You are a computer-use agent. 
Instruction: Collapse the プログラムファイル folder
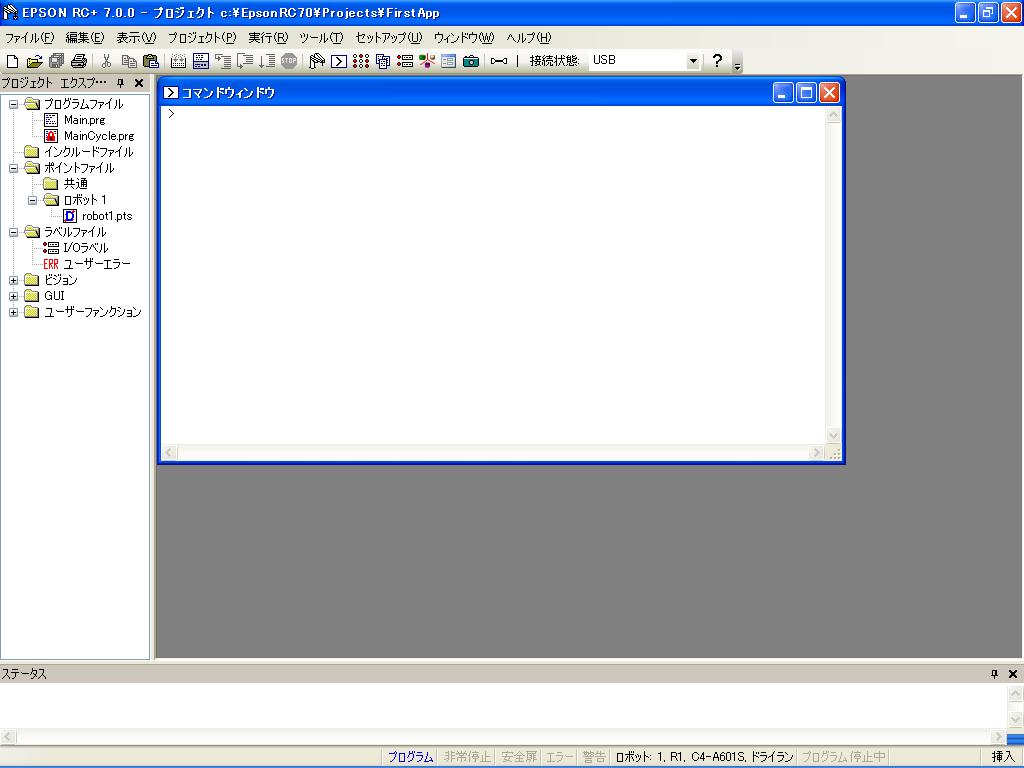click(x=13, y=104)
